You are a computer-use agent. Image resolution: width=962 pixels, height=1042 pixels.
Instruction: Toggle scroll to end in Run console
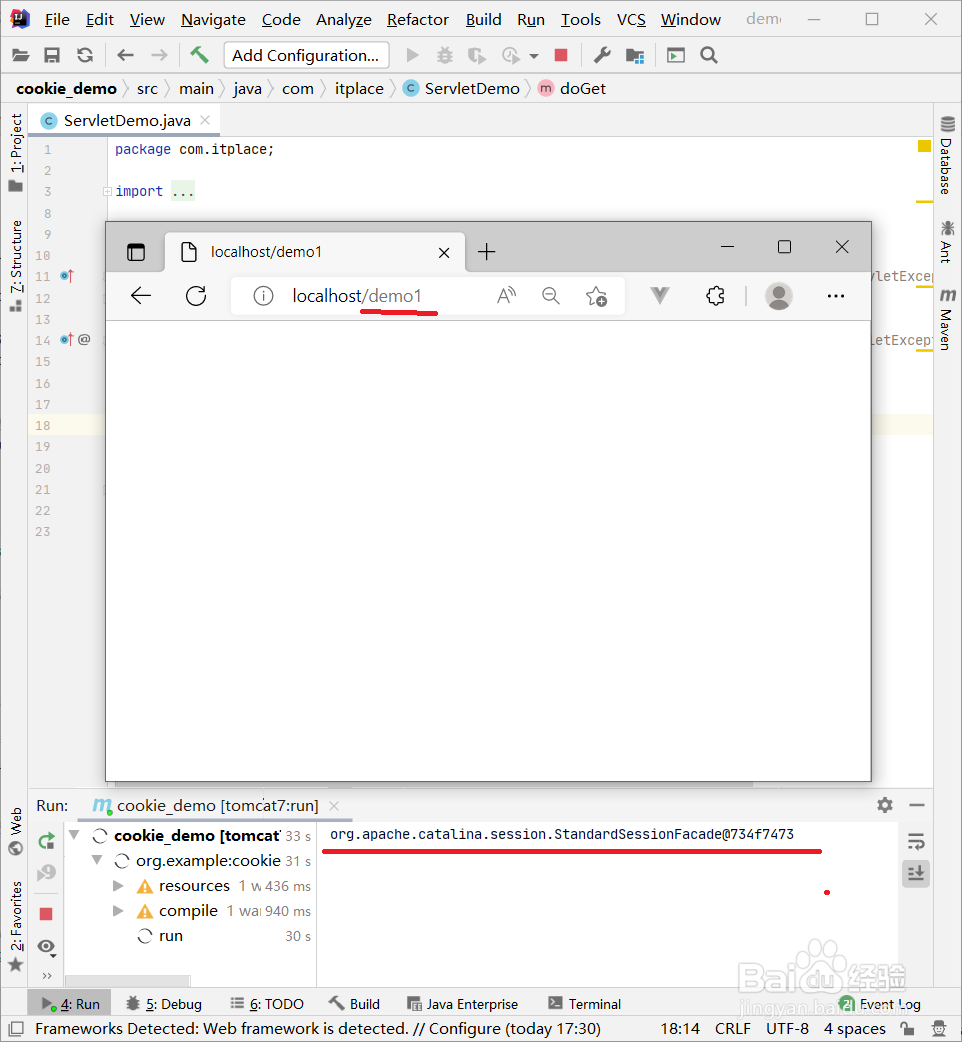pyautogui.click(x=916, y=873)
